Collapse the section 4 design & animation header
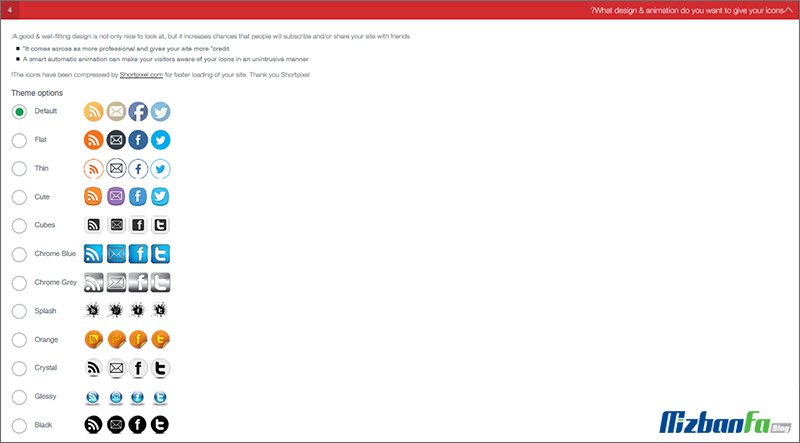 (400, 10)
